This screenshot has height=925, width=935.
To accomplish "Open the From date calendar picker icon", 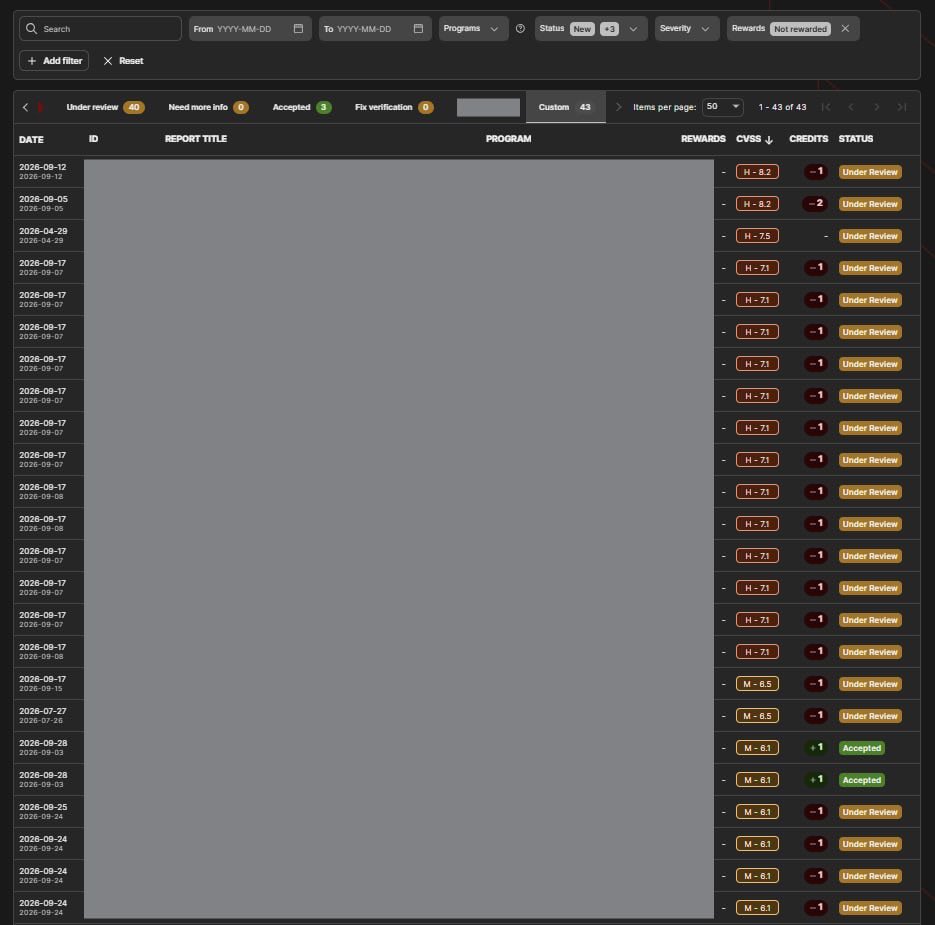I will pyautogui.click(x=298, y=29).
